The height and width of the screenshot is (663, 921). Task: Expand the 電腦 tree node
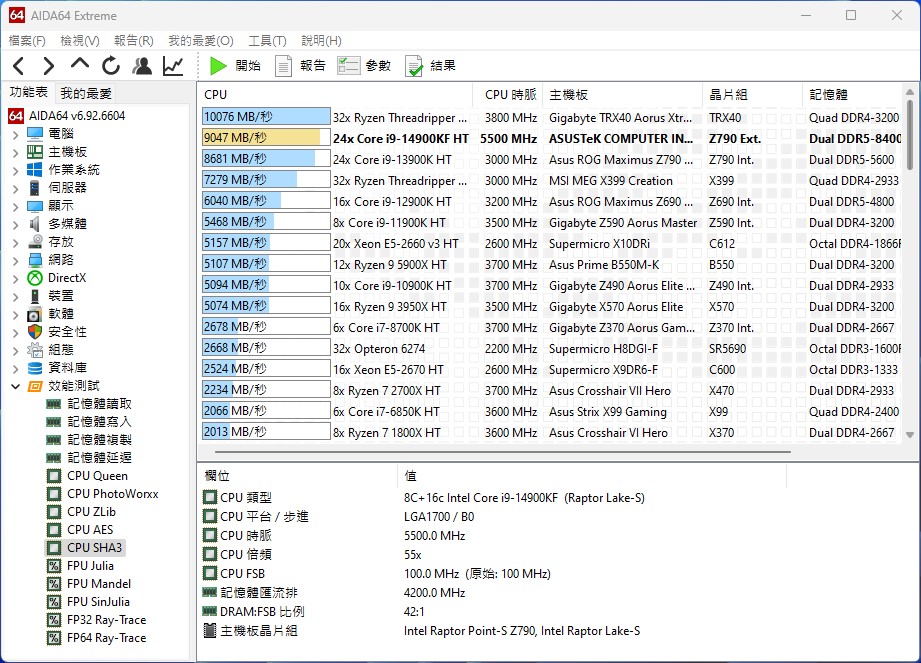15,134
